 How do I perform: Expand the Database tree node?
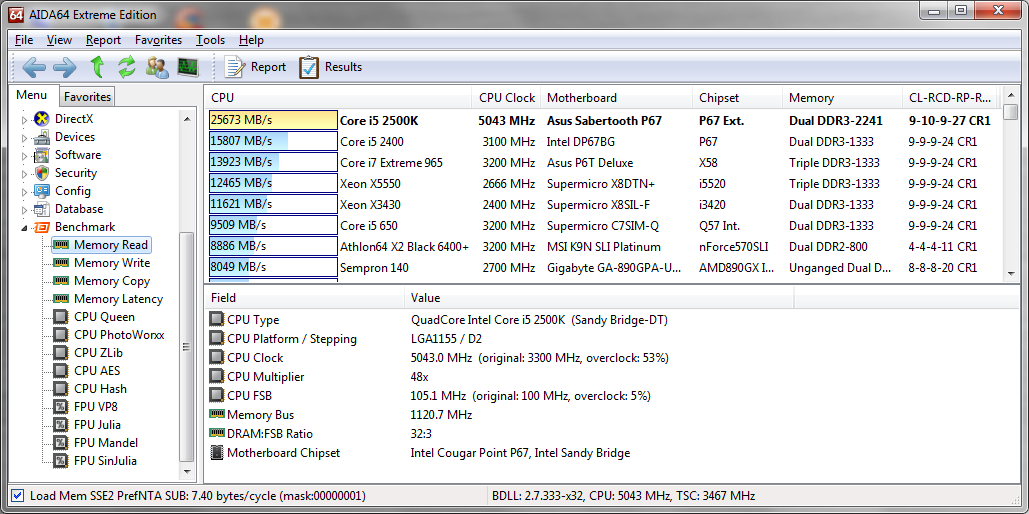coord(25,210)
